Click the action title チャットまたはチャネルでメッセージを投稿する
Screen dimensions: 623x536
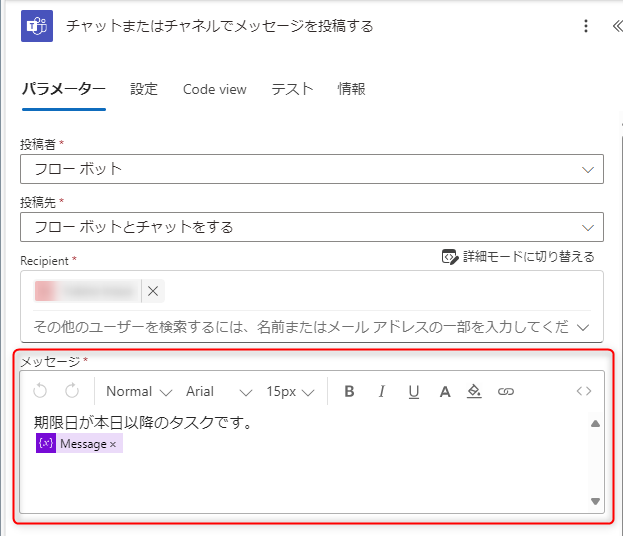tap(220, 26)
